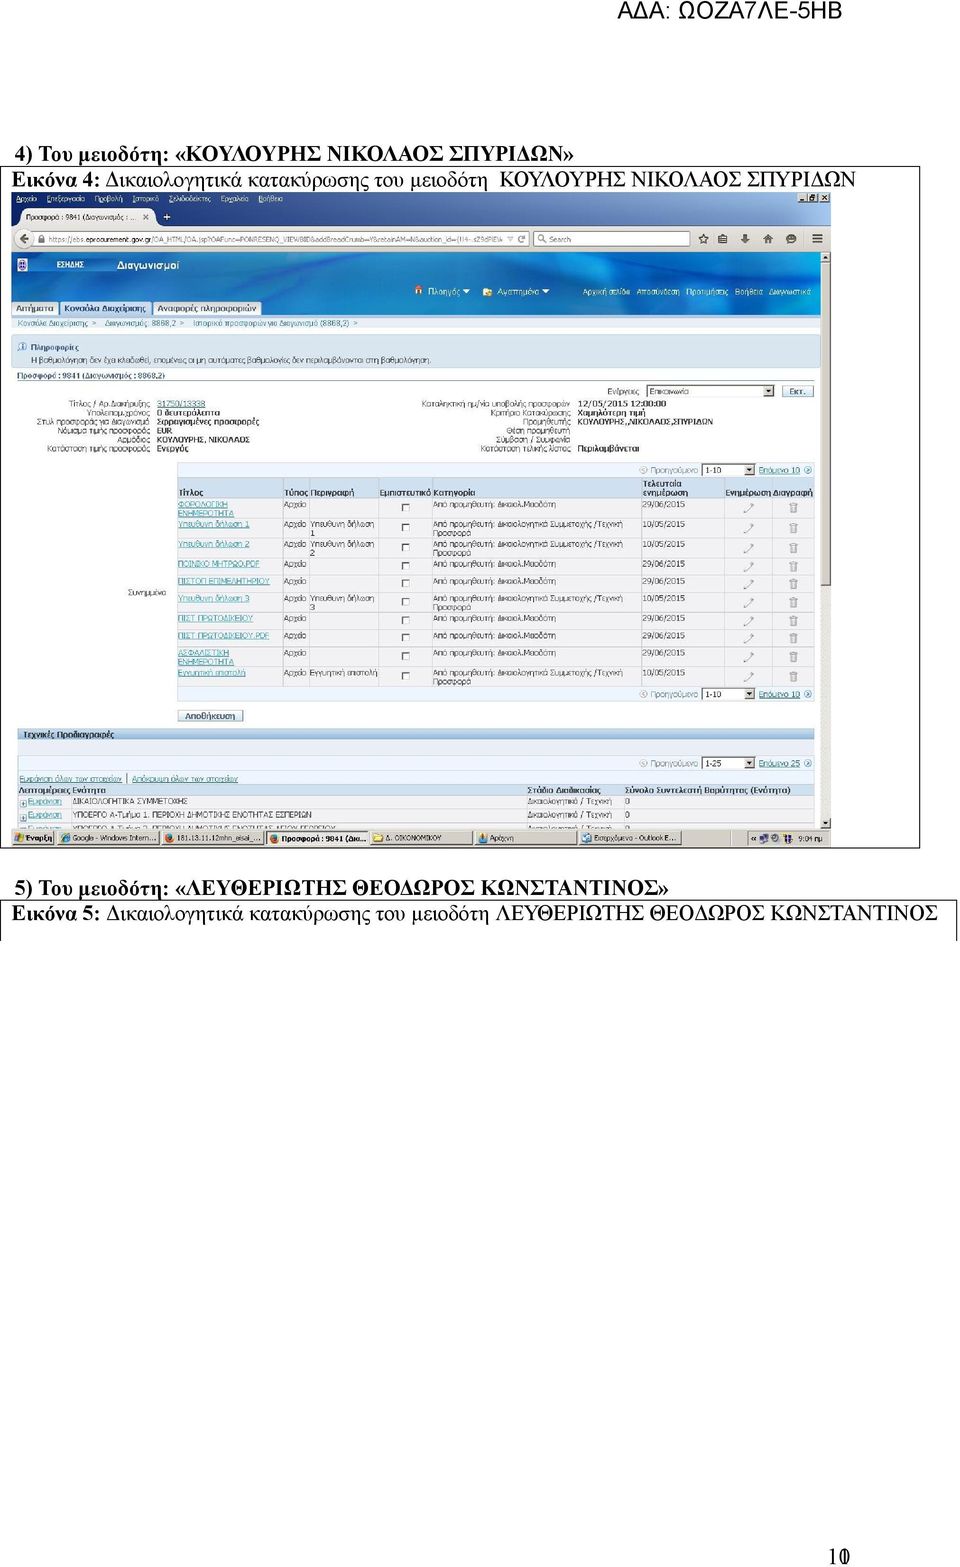Viewport: 960px width, 1567px height.
Task: Open a new browser tab with plus
Action: point(167,217)
